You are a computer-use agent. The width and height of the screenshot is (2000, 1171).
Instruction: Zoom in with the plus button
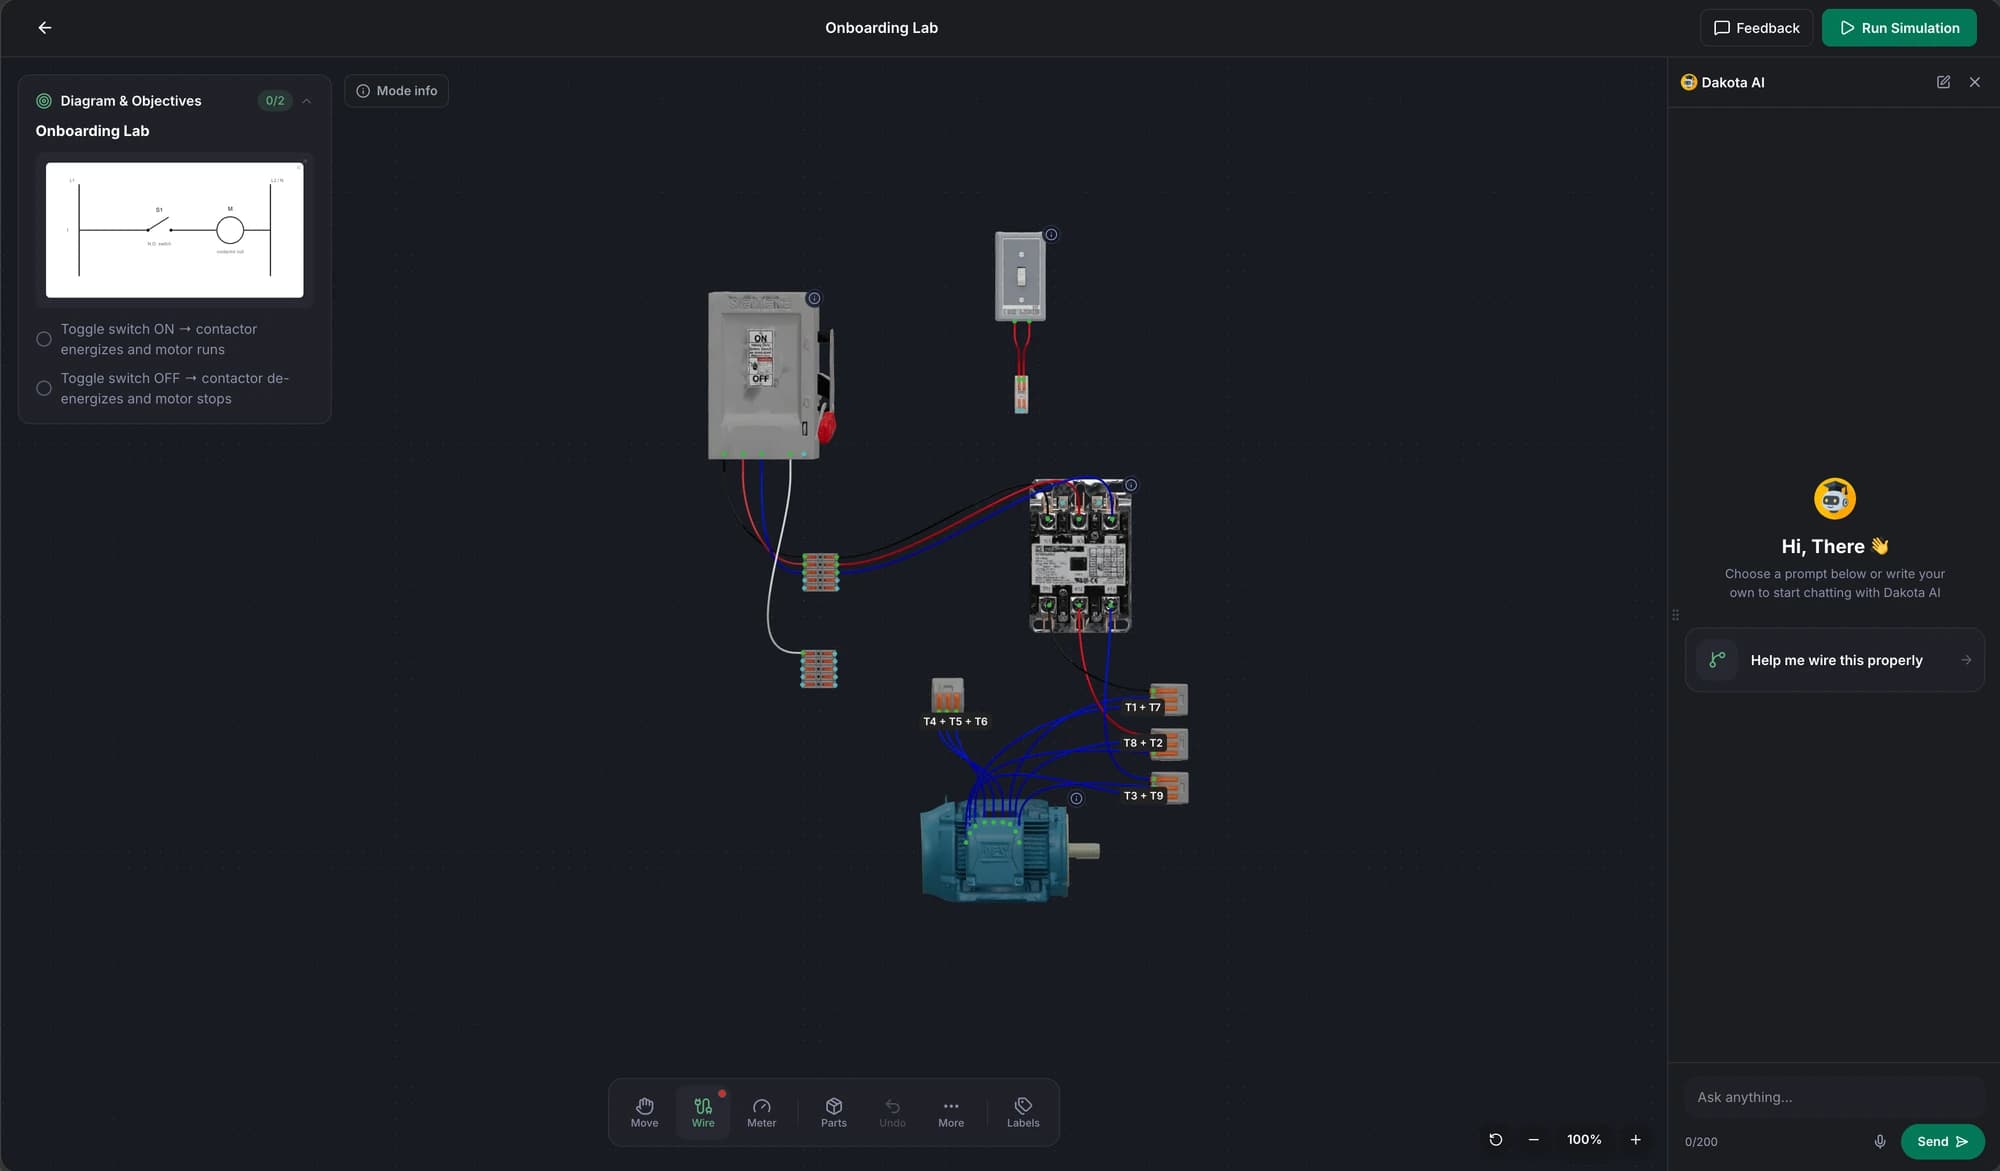(x=1635, y=1140)
